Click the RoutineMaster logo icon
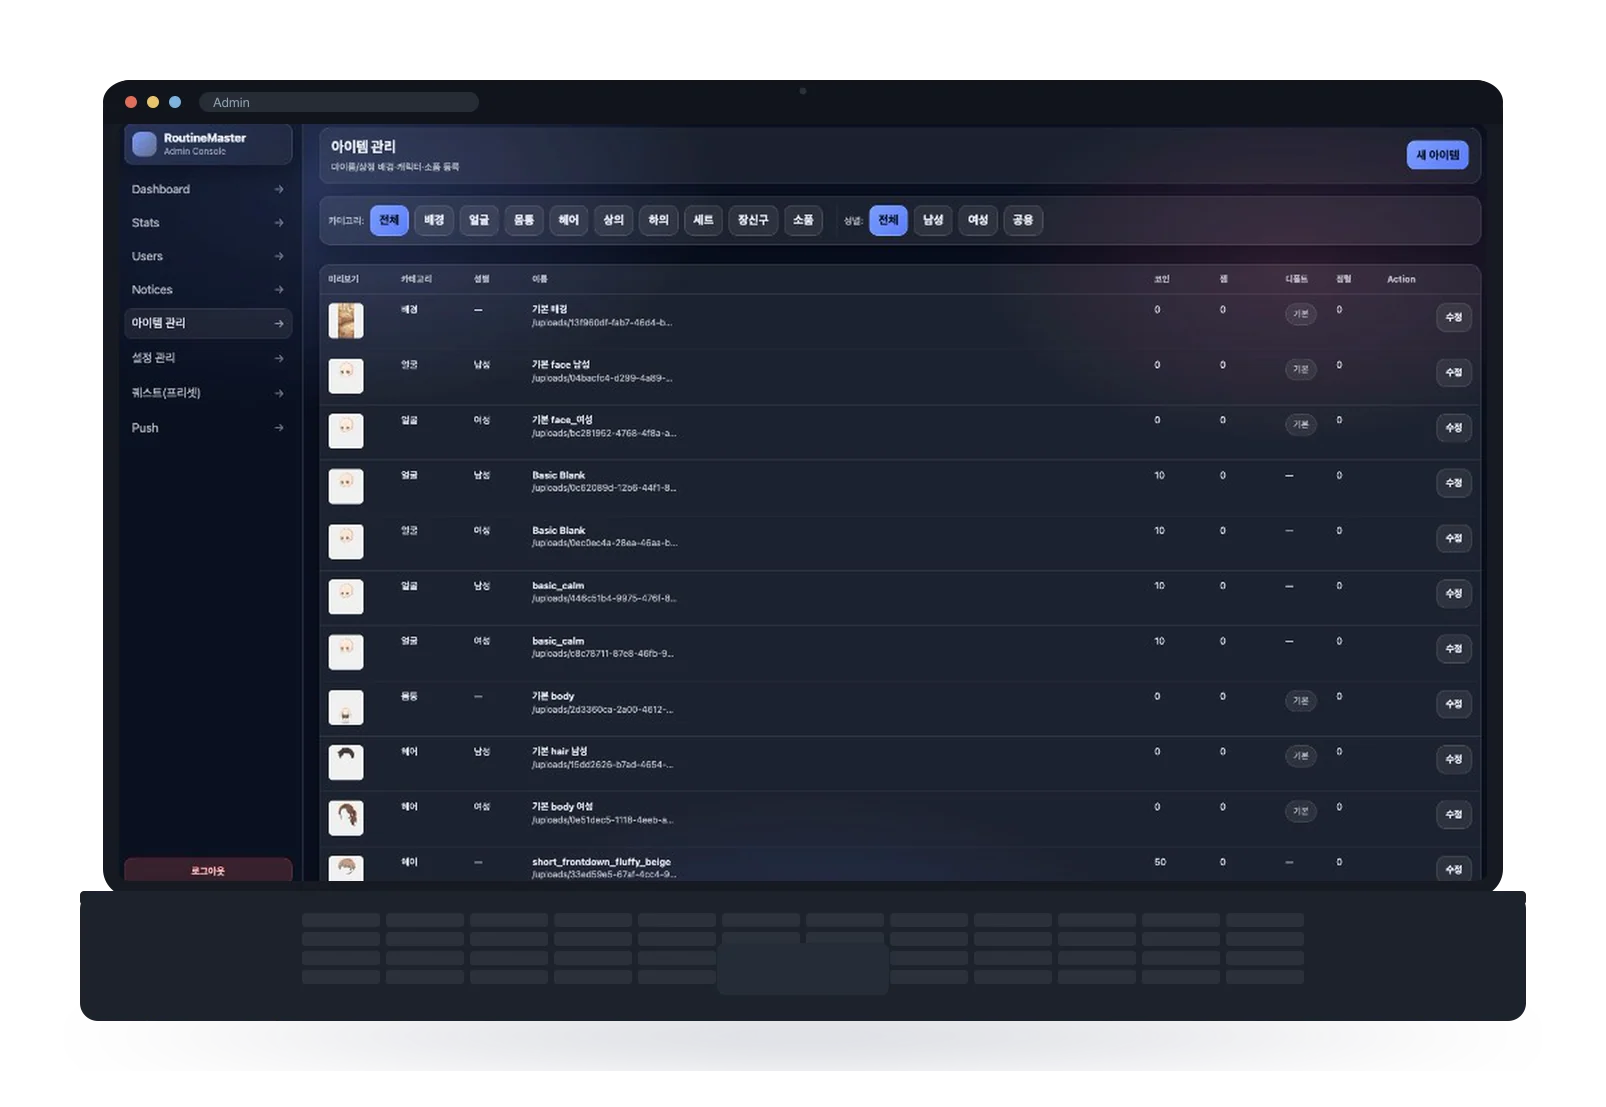 (145, 144)
